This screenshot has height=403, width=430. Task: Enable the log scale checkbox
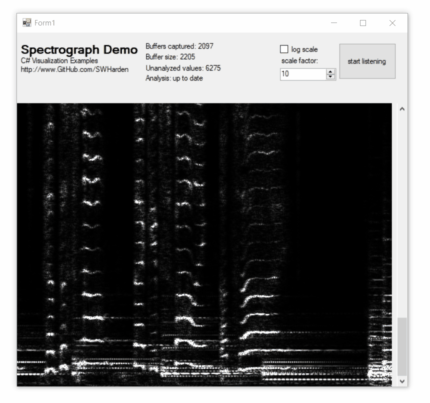point(284,49)
